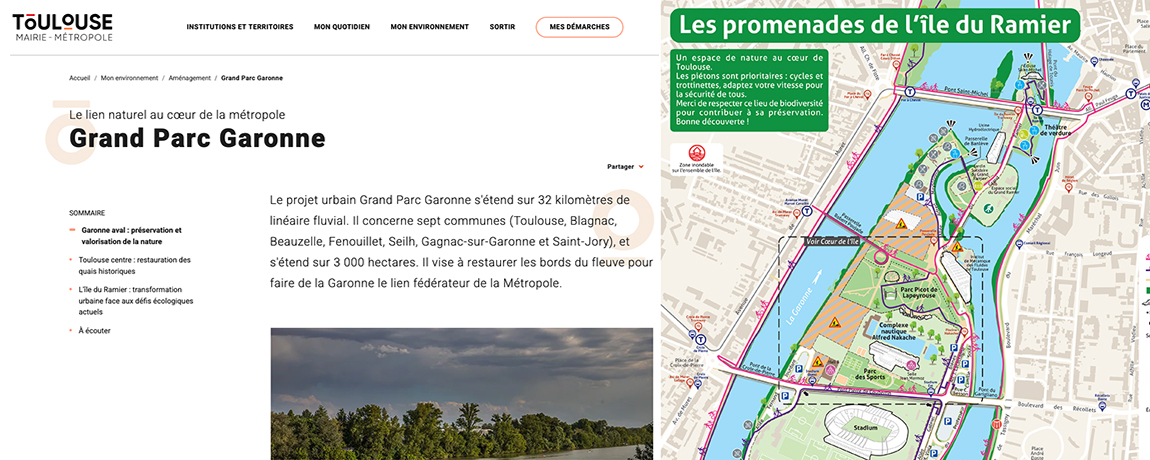Click the Voir Cœur de l'île label

(831, 241)
